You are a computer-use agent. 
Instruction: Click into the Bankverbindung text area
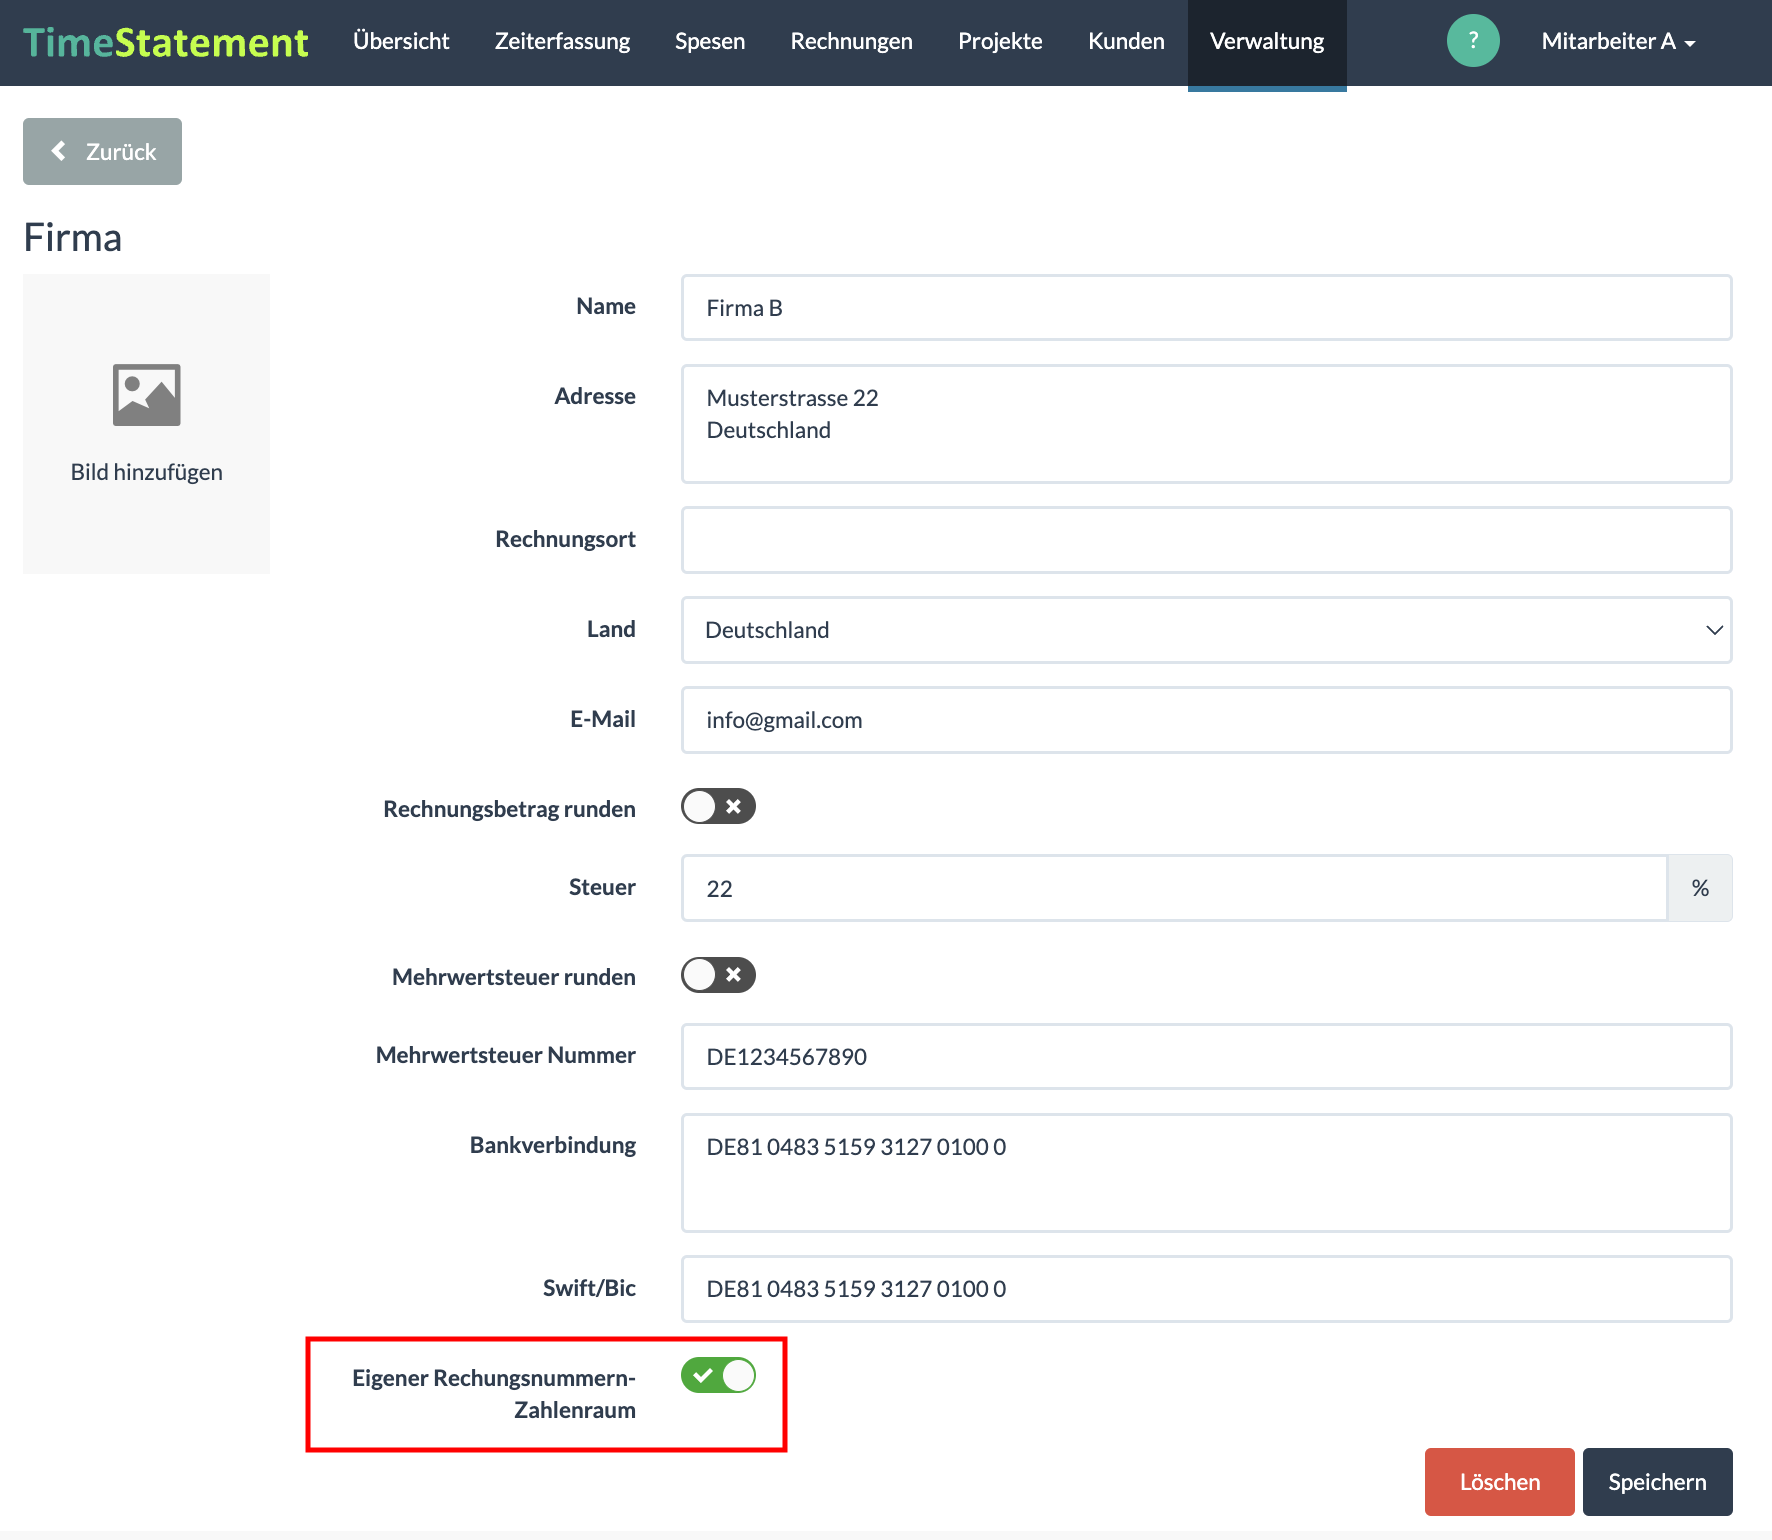(1206, 1173)
